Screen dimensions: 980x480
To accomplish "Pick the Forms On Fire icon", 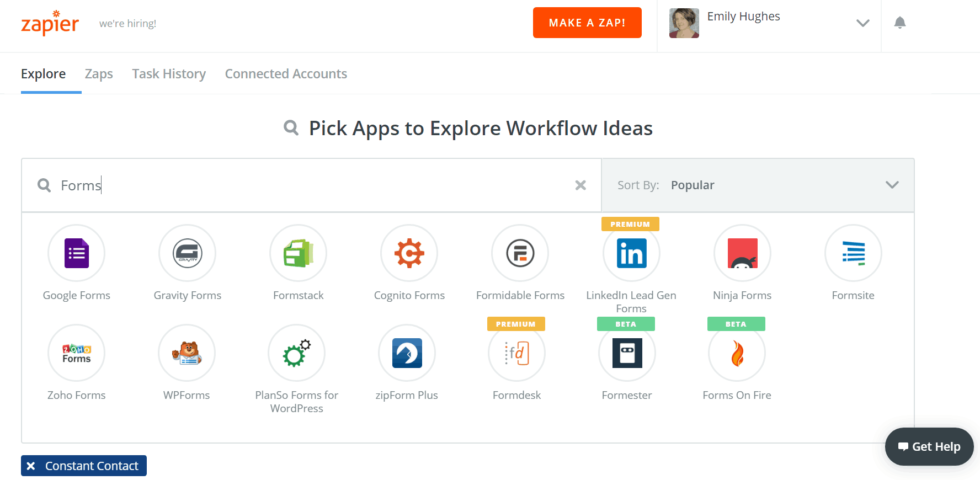I will pos(737,353).
